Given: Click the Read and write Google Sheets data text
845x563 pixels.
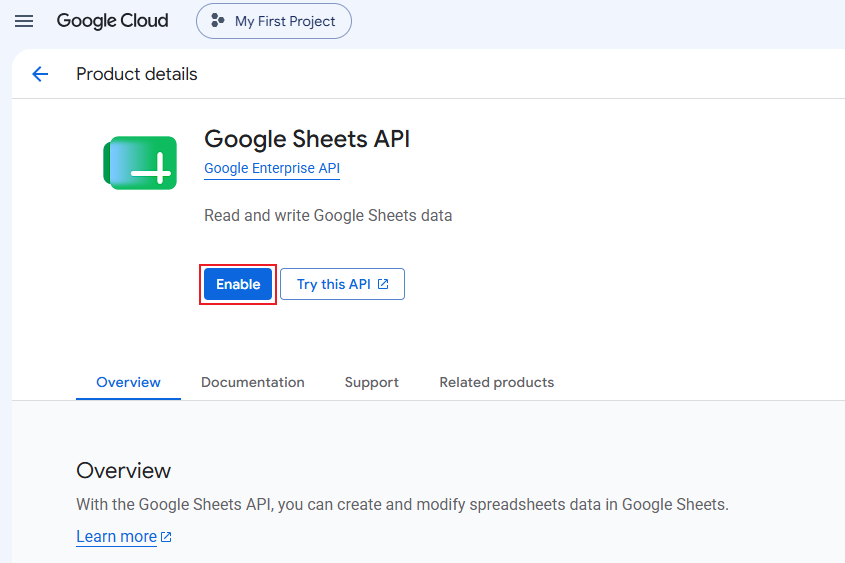Looking at the screenshot, I should pos(328,216).
